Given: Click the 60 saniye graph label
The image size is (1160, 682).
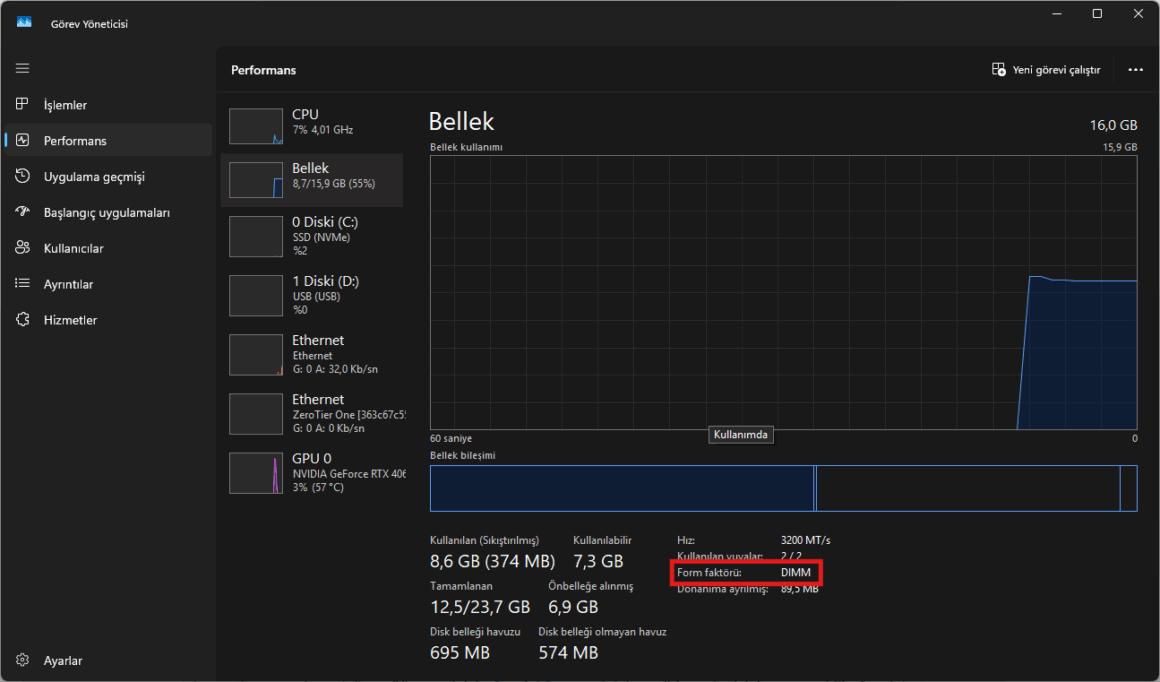Looking at the screenshot, I should coord(451,439).
